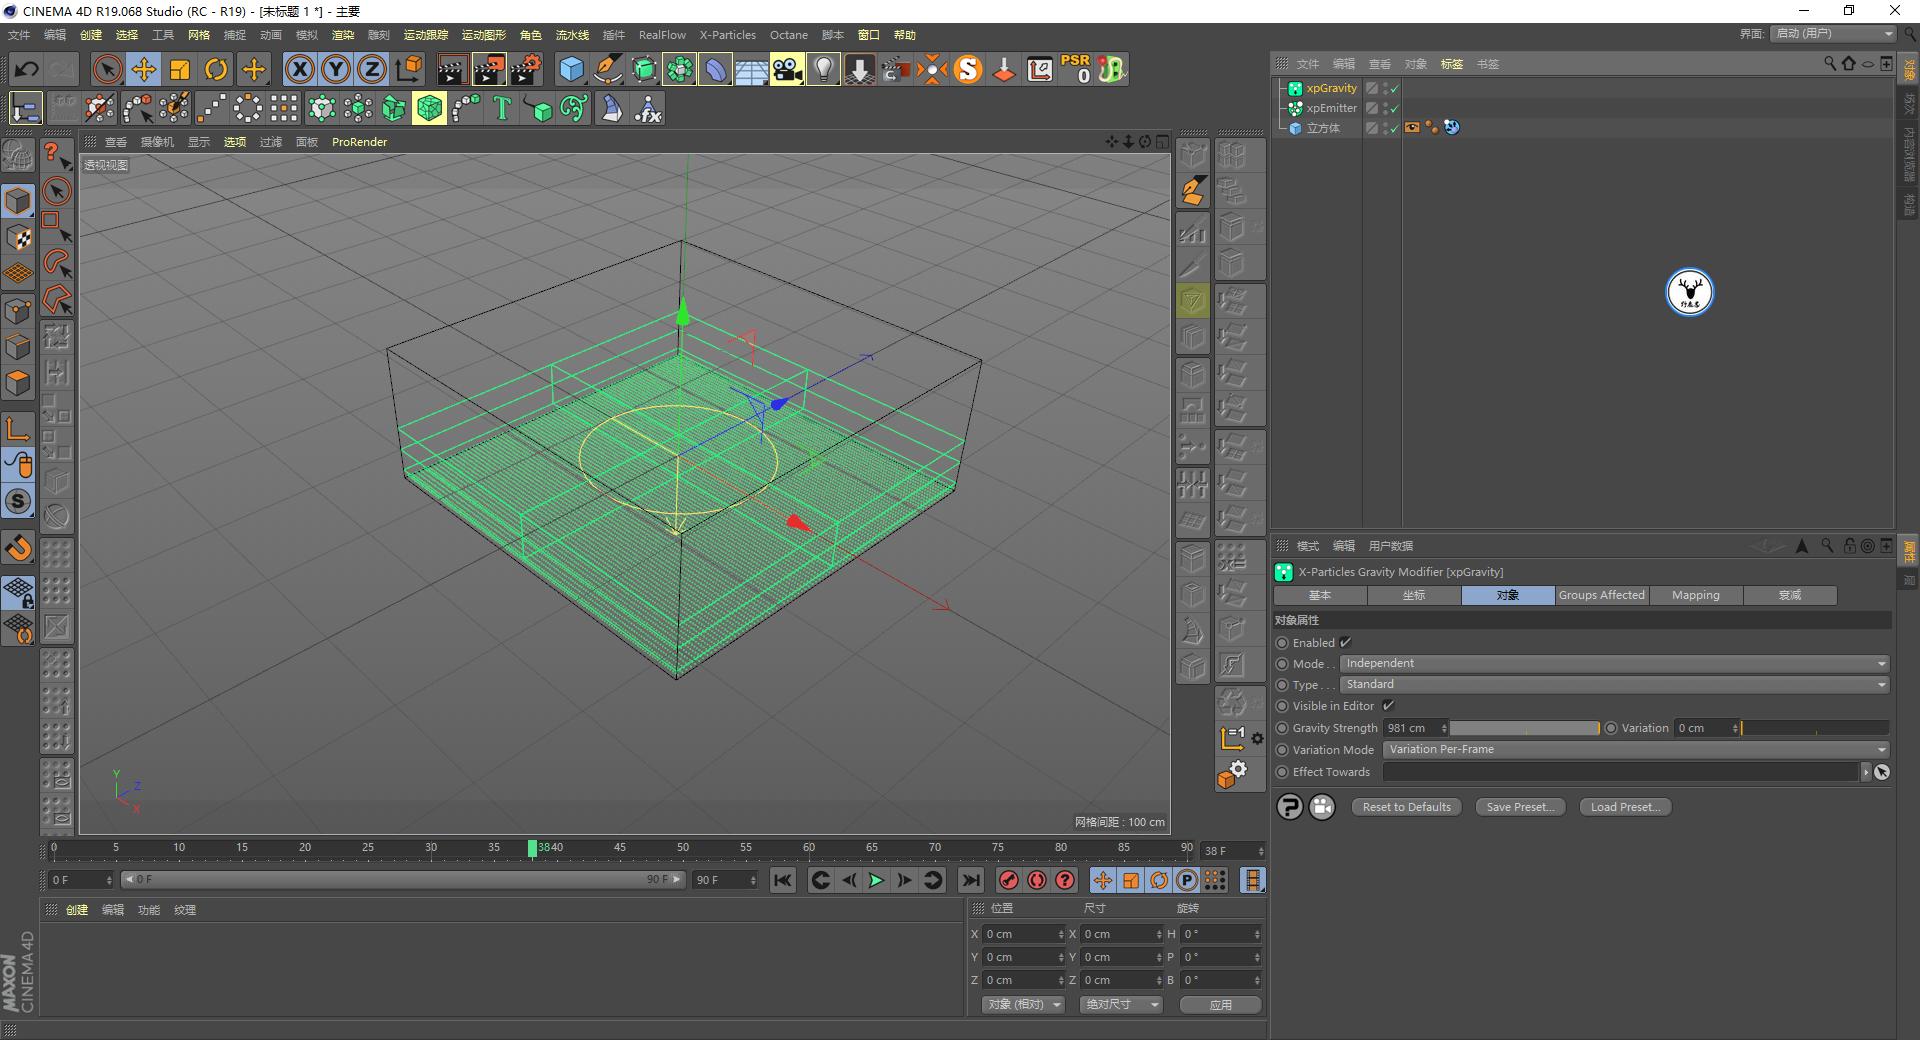Select the Live Selection tool
The height and width of the screenshot is (1040, 1920).
(105, 69)
